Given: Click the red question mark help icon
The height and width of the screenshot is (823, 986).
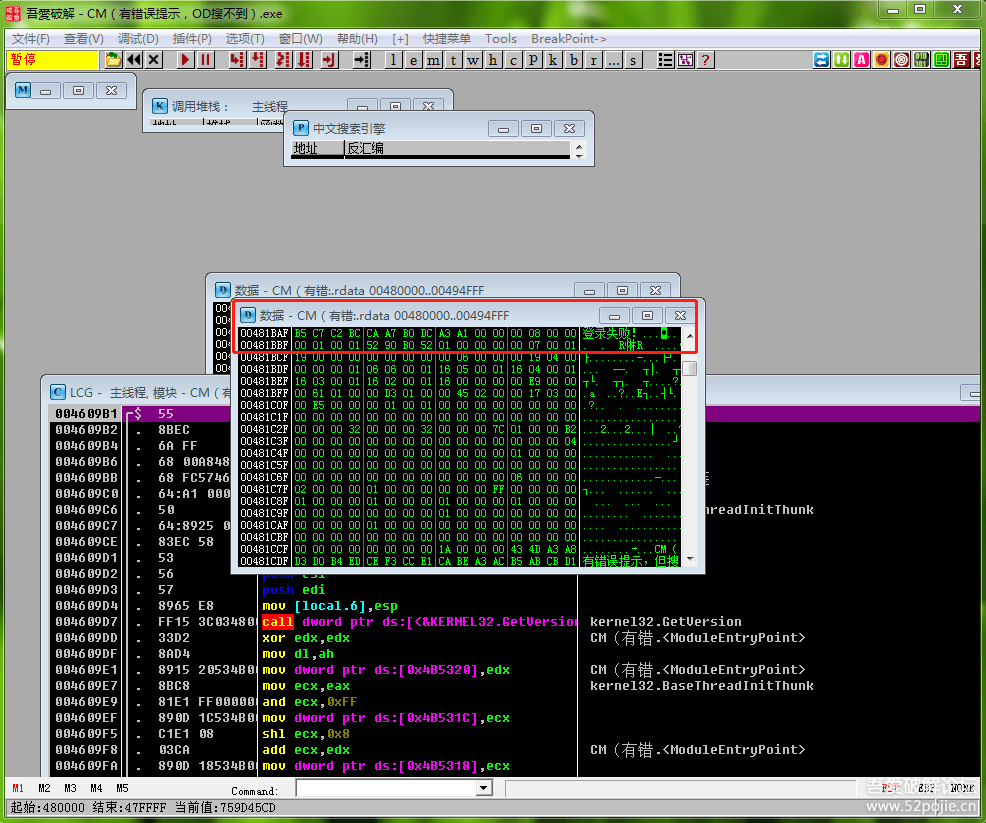Looking at the screenshot, I should pyautogui.click(x=706, y=60).
